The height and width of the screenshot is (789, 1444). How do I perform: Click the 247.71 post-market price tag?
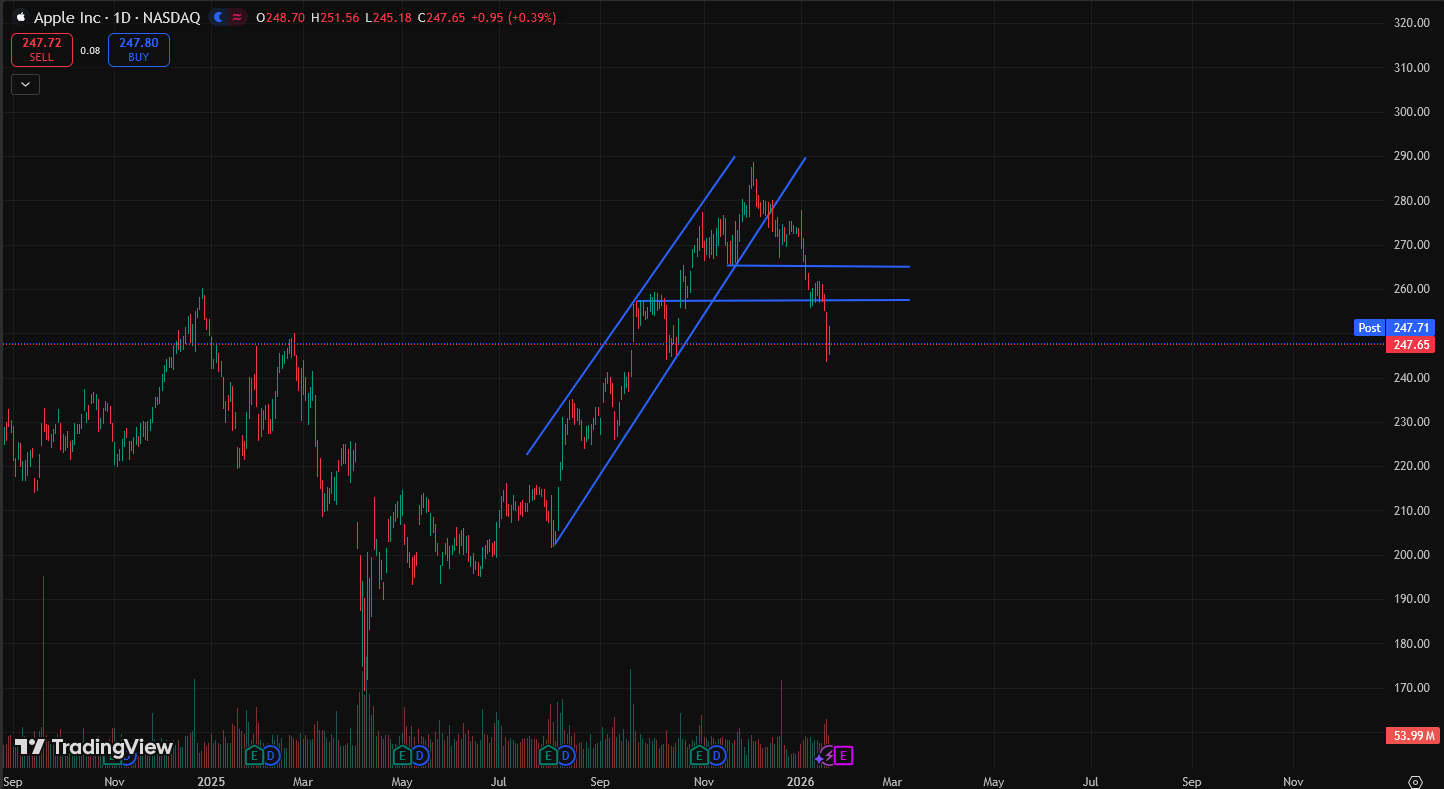pyautogui.click(x=1412, y=328)
